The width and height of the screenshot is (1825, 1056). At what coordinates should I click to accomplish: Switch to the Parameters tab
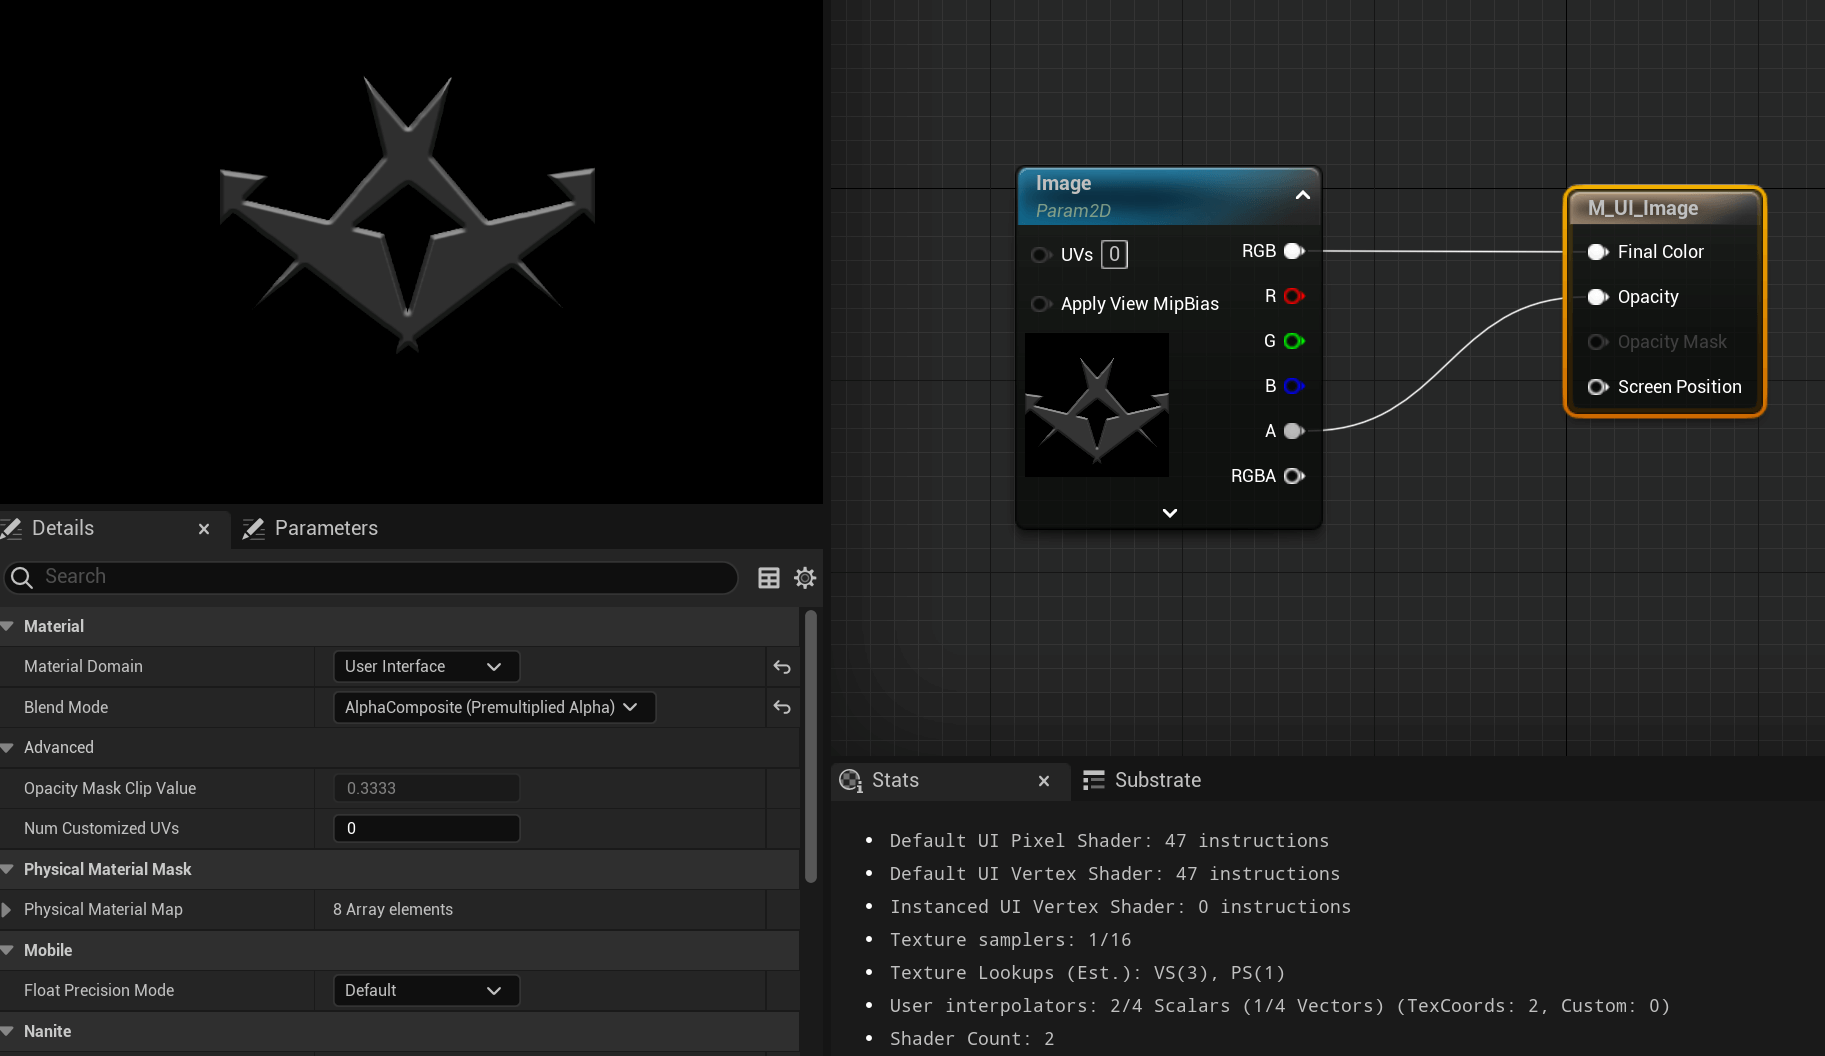[x=324, y=528]
